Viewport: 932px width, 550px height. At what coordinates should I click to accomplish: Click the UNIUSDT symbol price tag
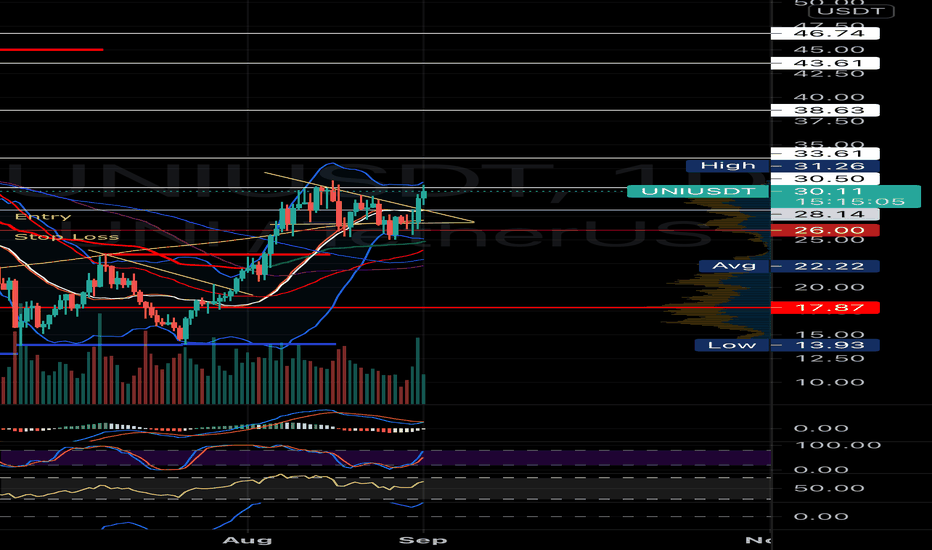pos(698,191)
